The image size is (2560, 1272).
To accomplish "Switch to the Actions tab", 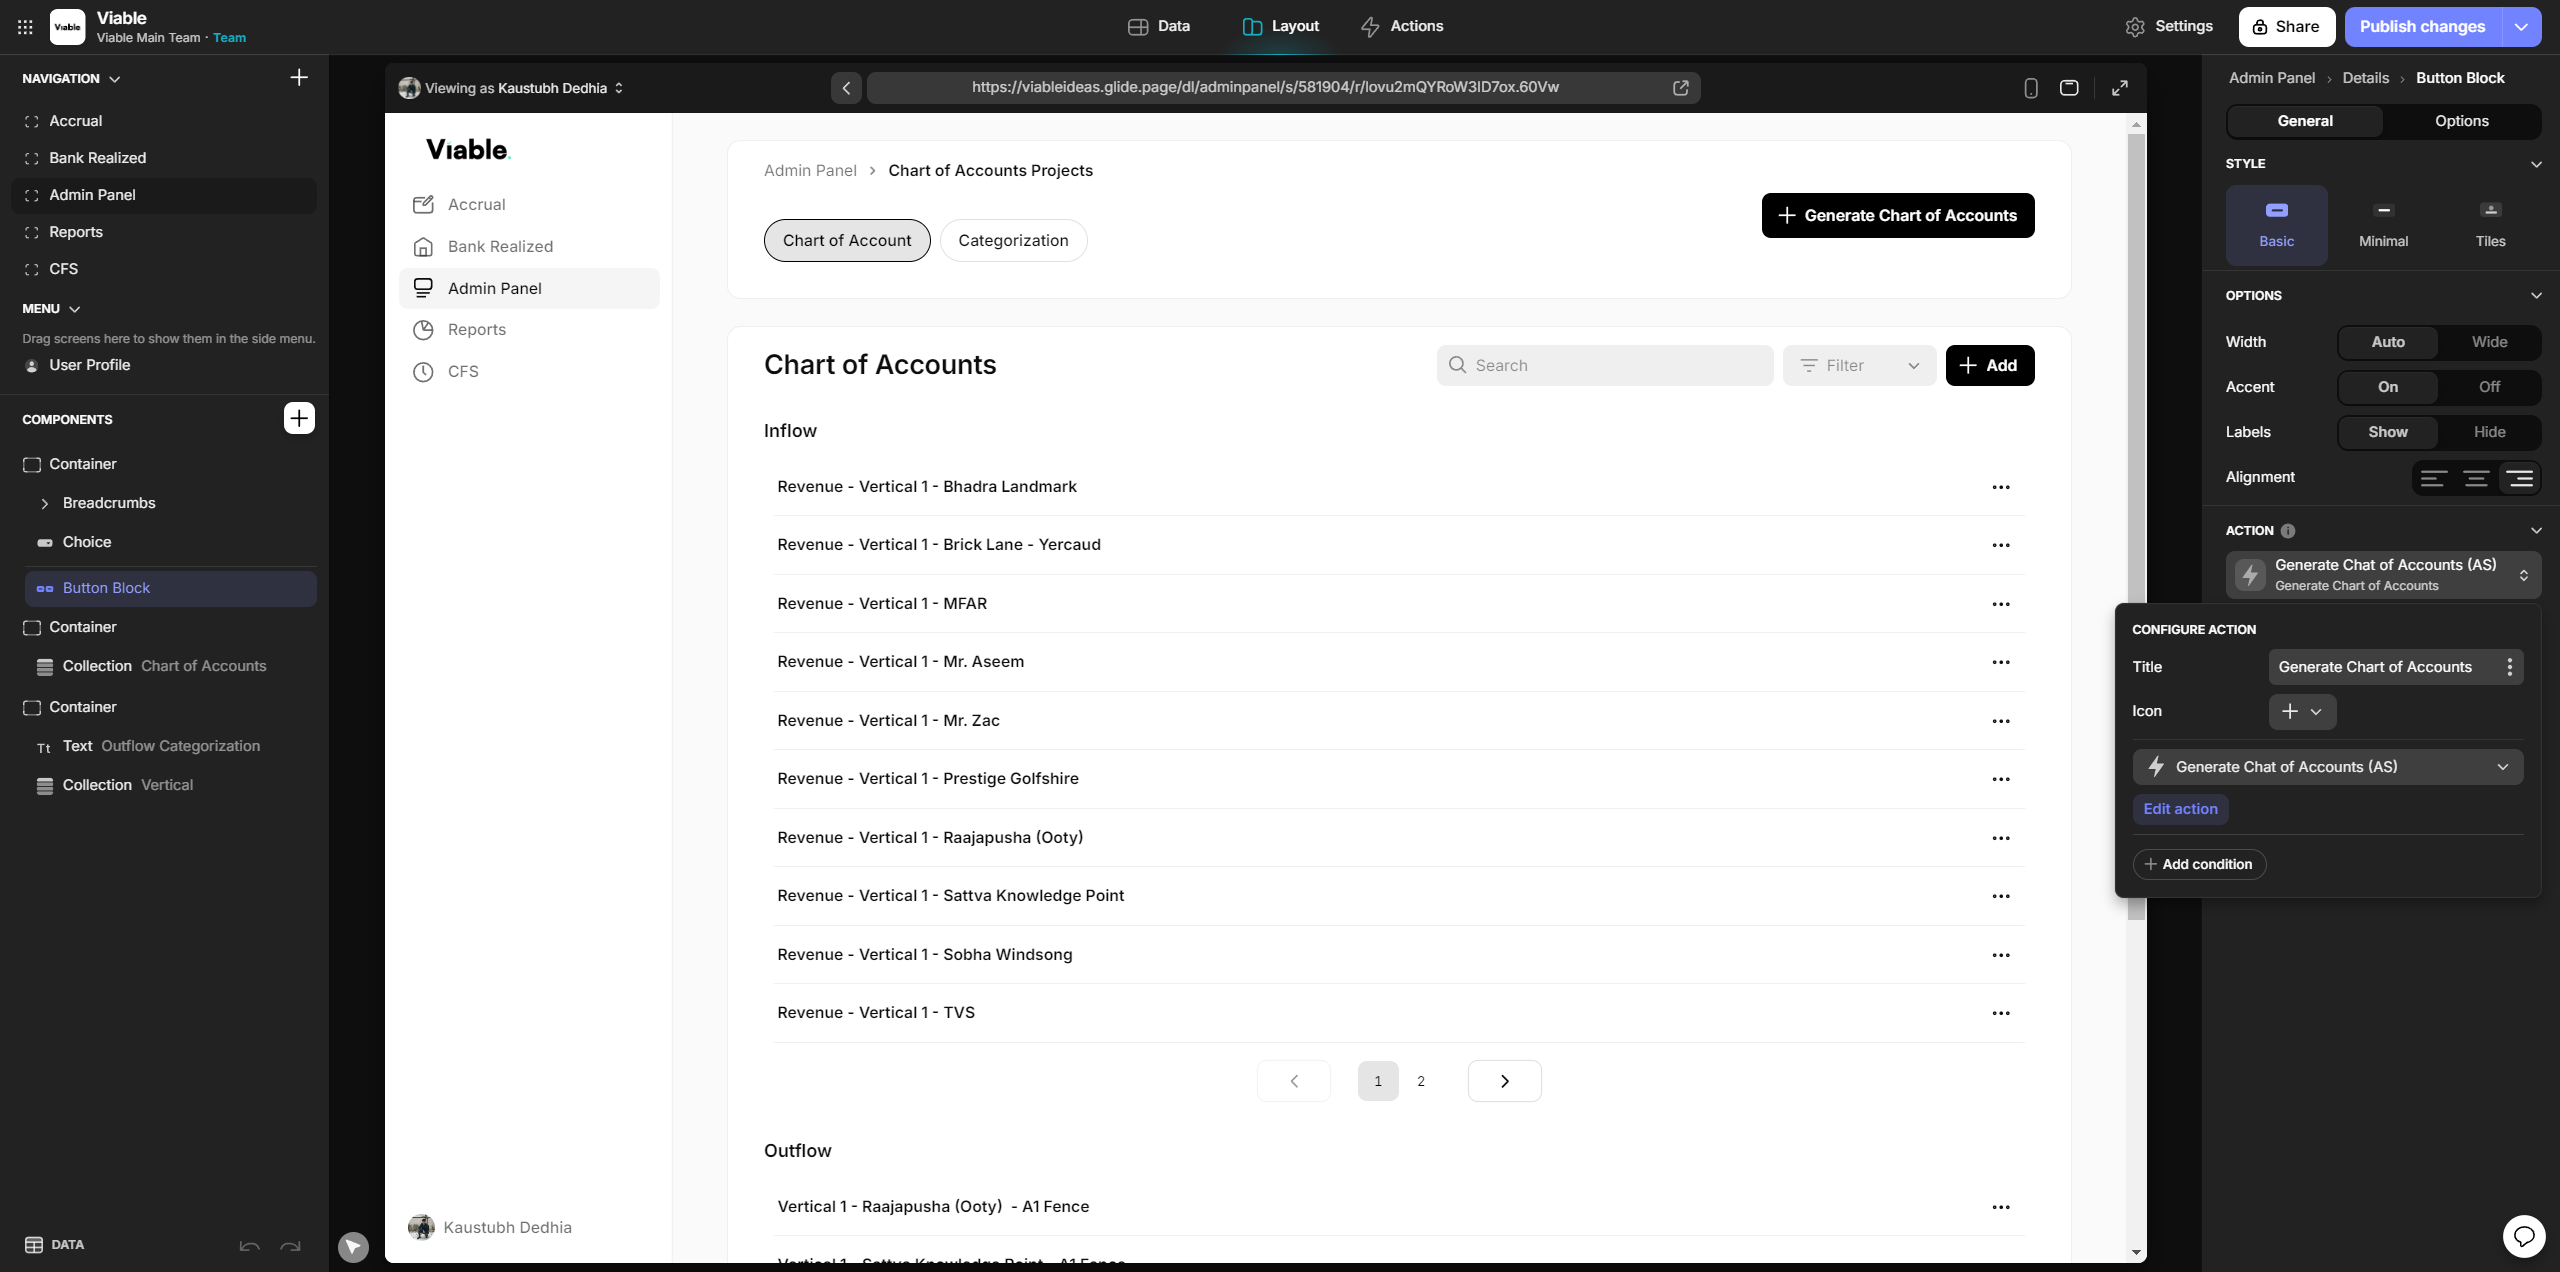I will [x=1402, y=27].
